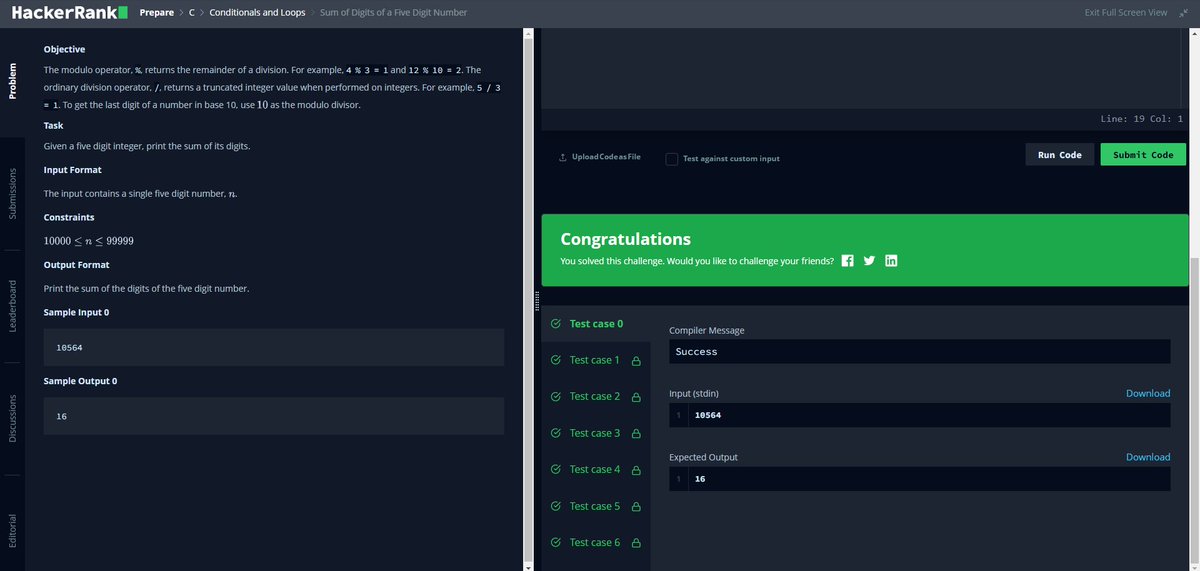
Task: Click the Line: 19 Col: 1 status
Action: coord(1141,119)
